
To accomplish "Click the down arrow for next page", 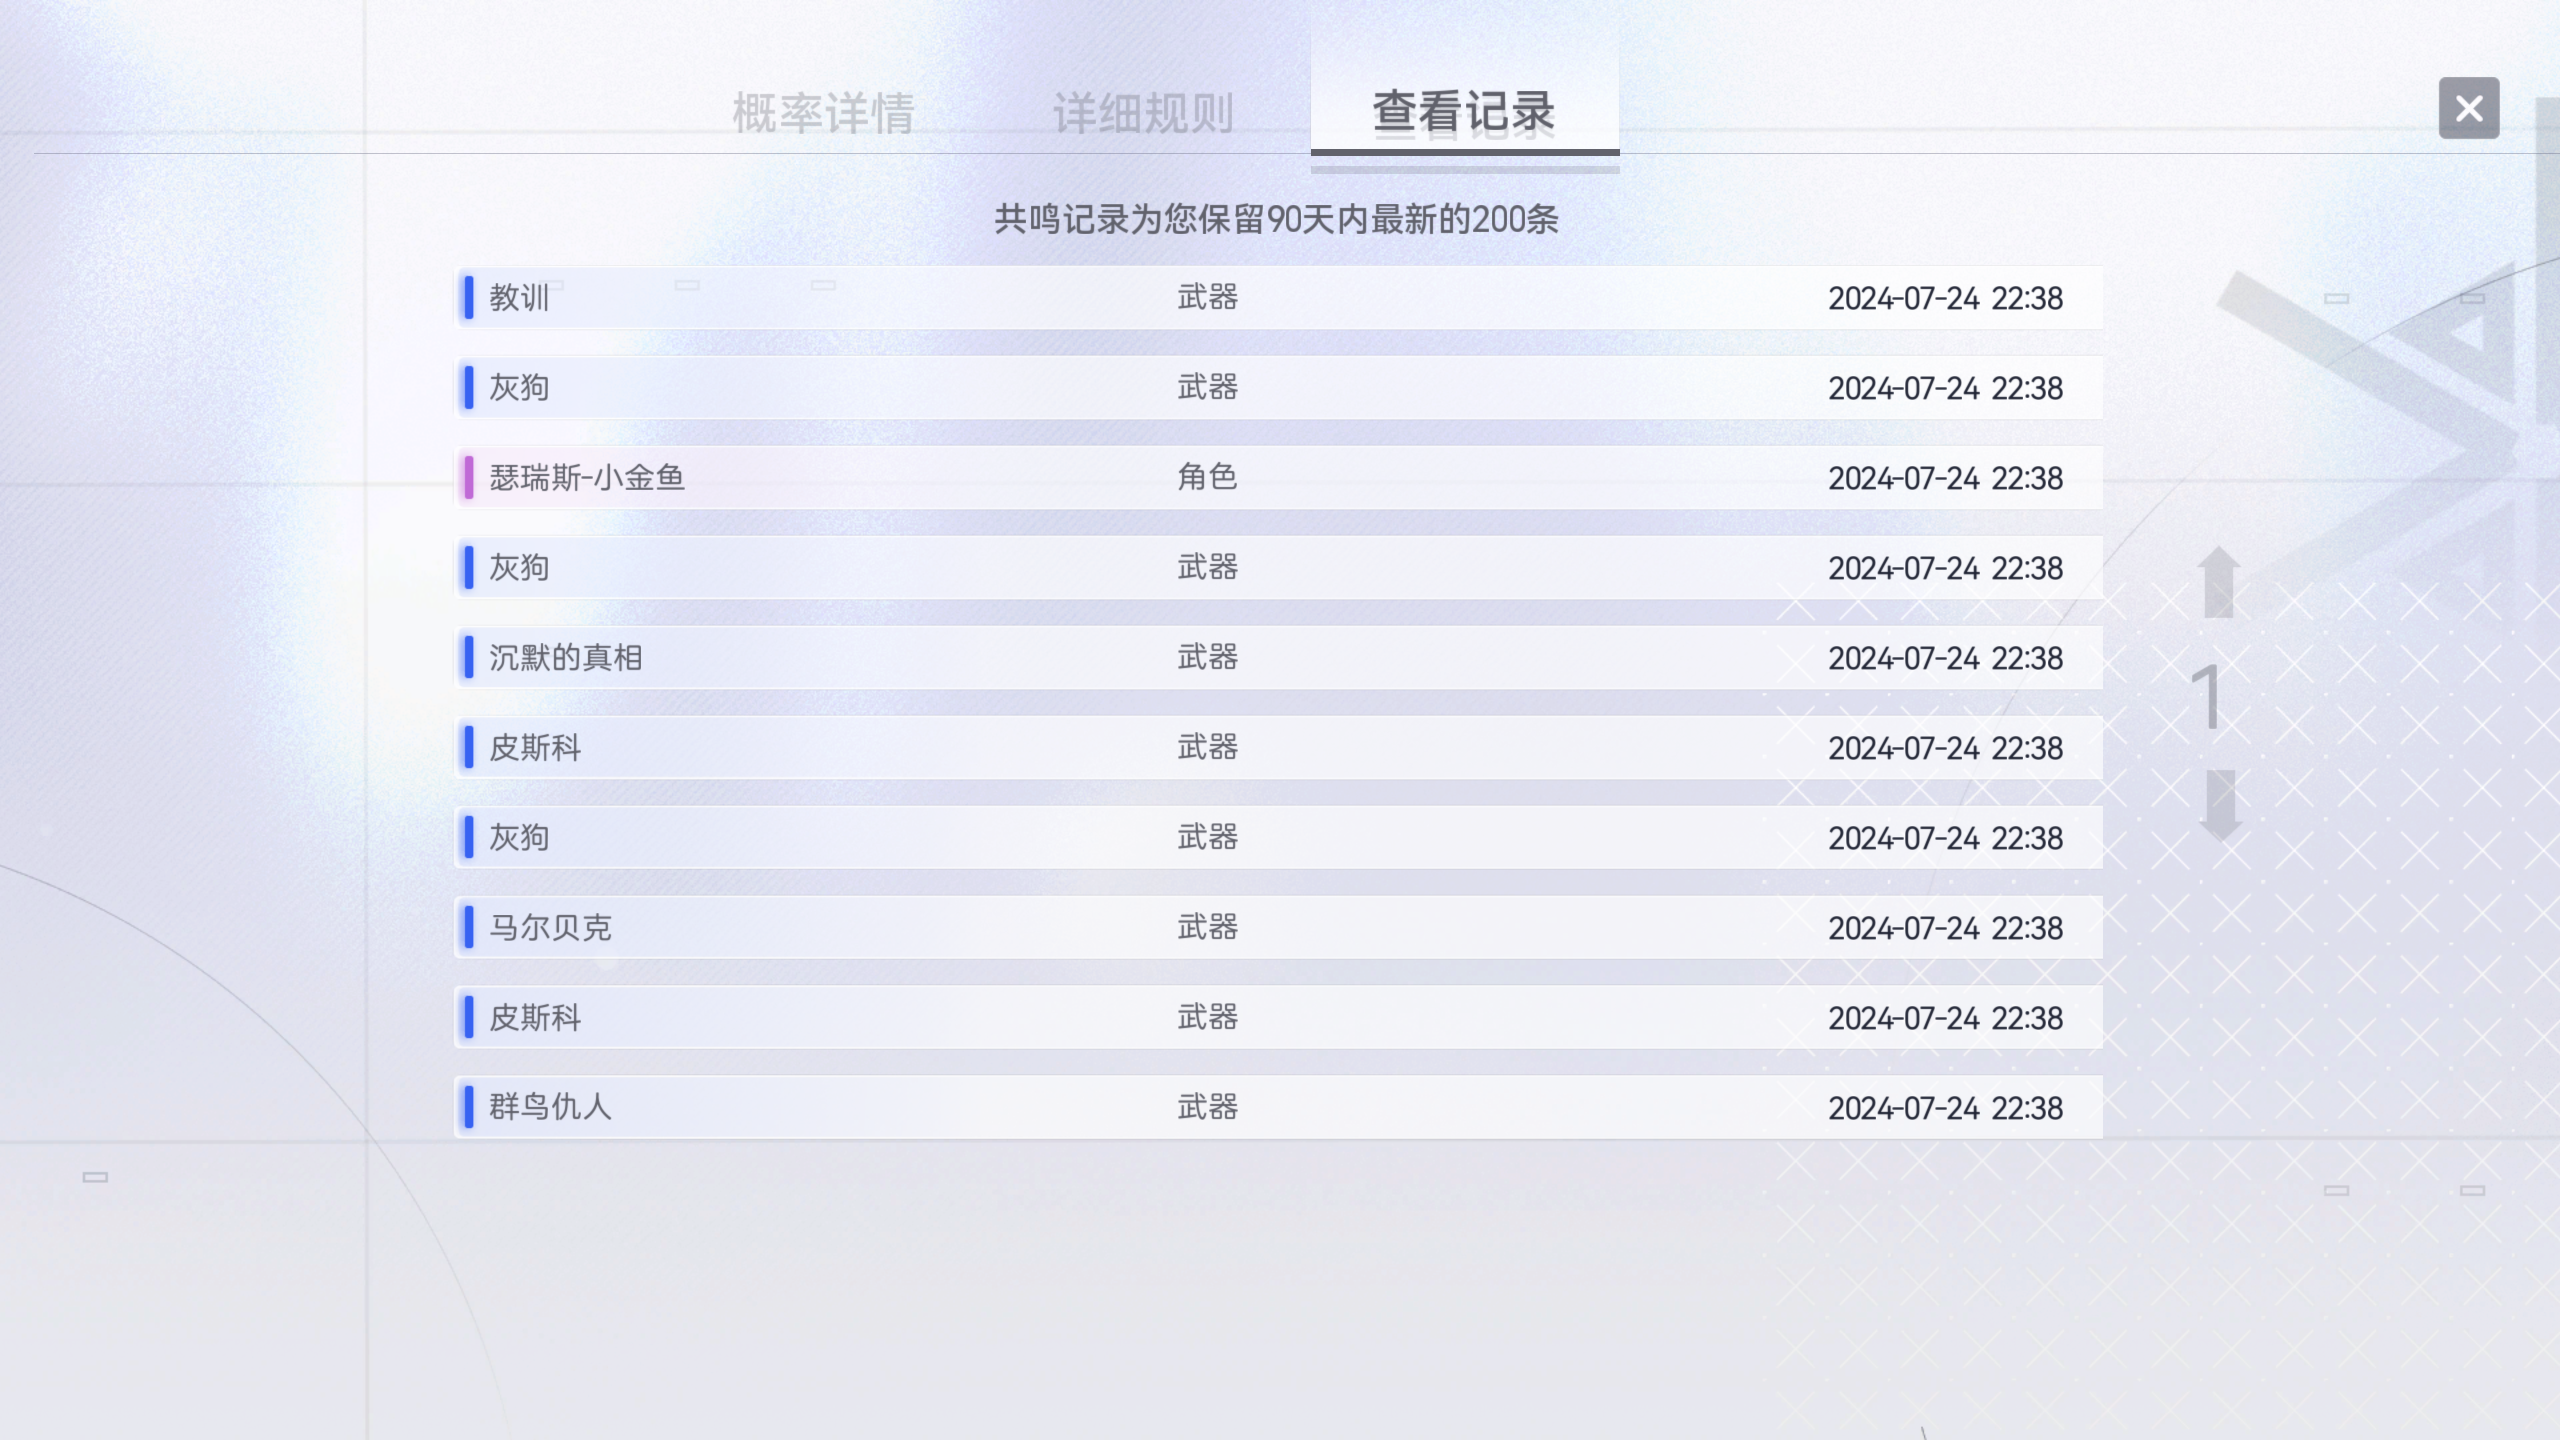I will (2220, 804).
